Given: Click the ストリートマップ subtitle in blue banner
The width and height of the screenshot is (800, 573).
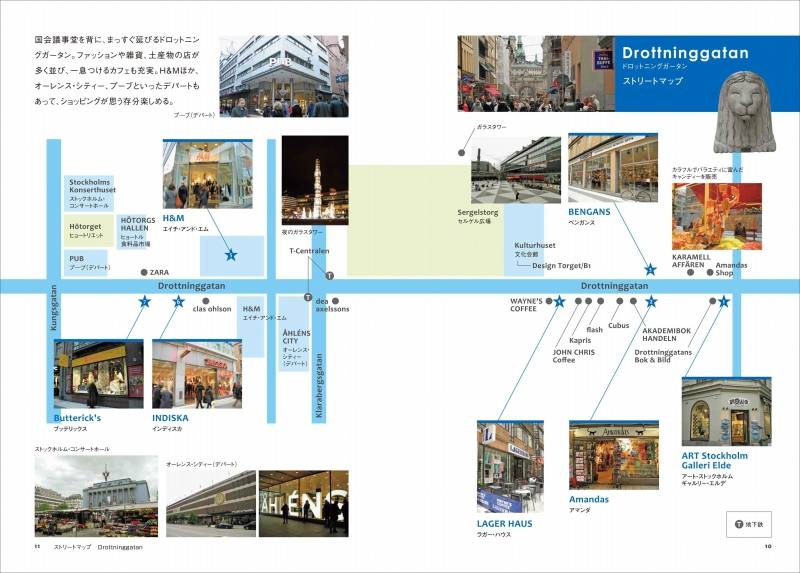Looking at the screenshot, I should pos(653,81).
